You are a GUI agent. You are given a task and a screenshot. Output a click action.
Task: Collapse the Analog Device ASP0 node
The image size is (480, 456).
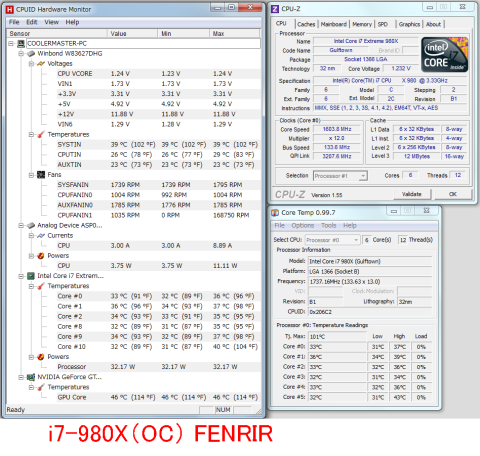(21, 225)
